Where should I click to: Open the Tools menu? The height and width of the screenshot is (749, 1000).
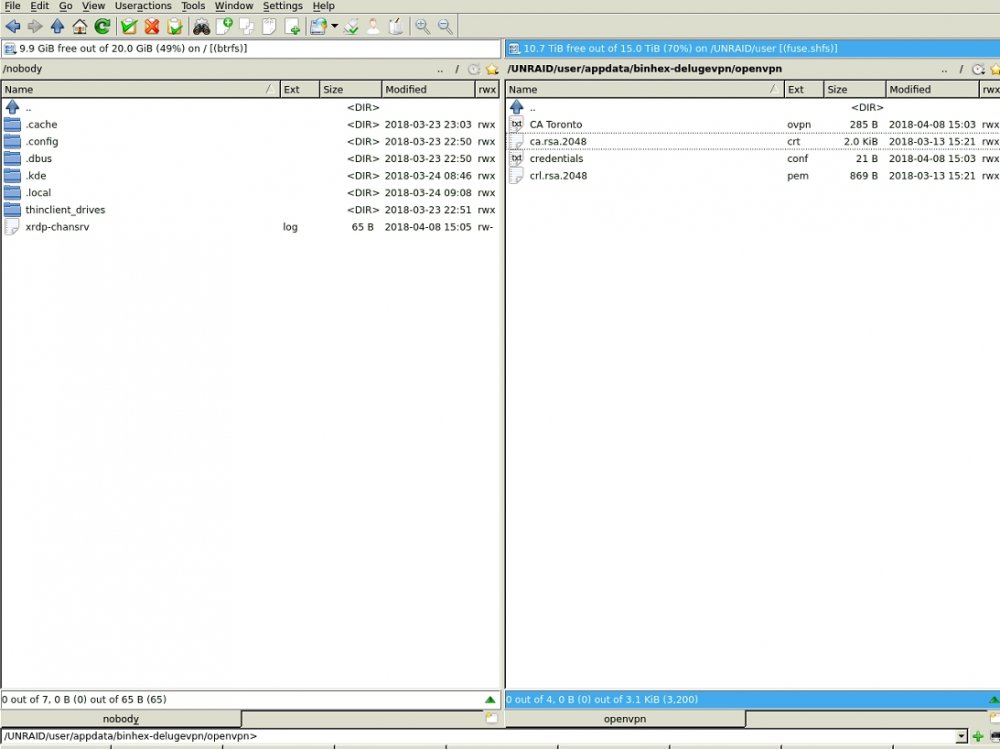(193, 6)
